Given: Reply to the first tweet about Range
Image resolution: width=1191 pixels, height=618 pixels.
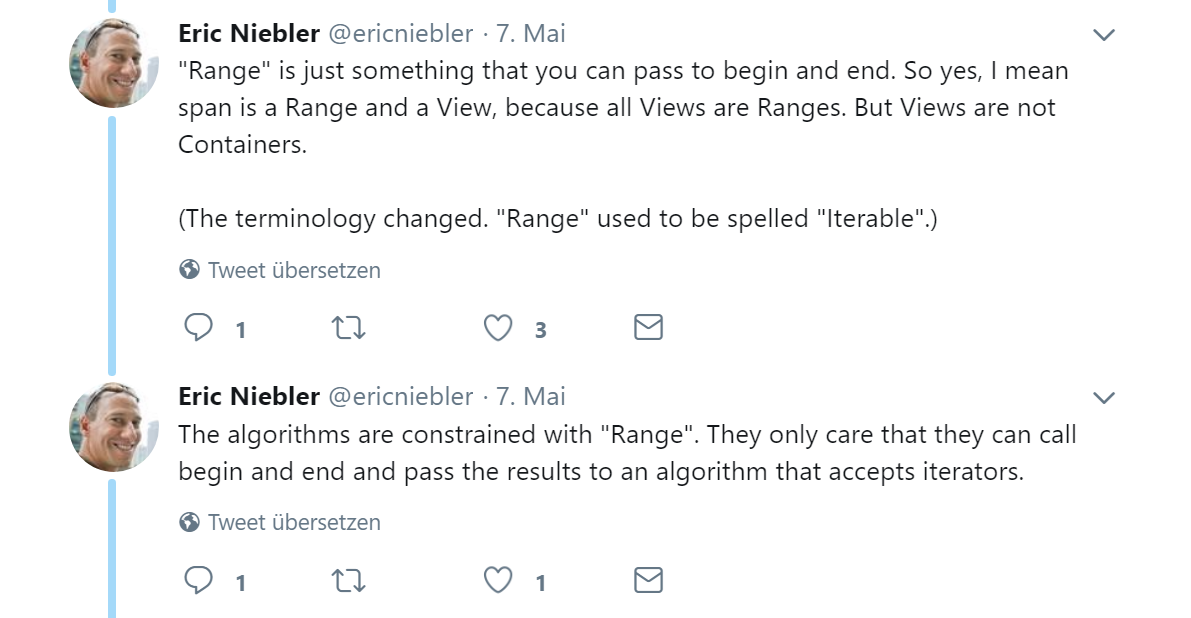Looking at the screenshot, I should point(199,327).
